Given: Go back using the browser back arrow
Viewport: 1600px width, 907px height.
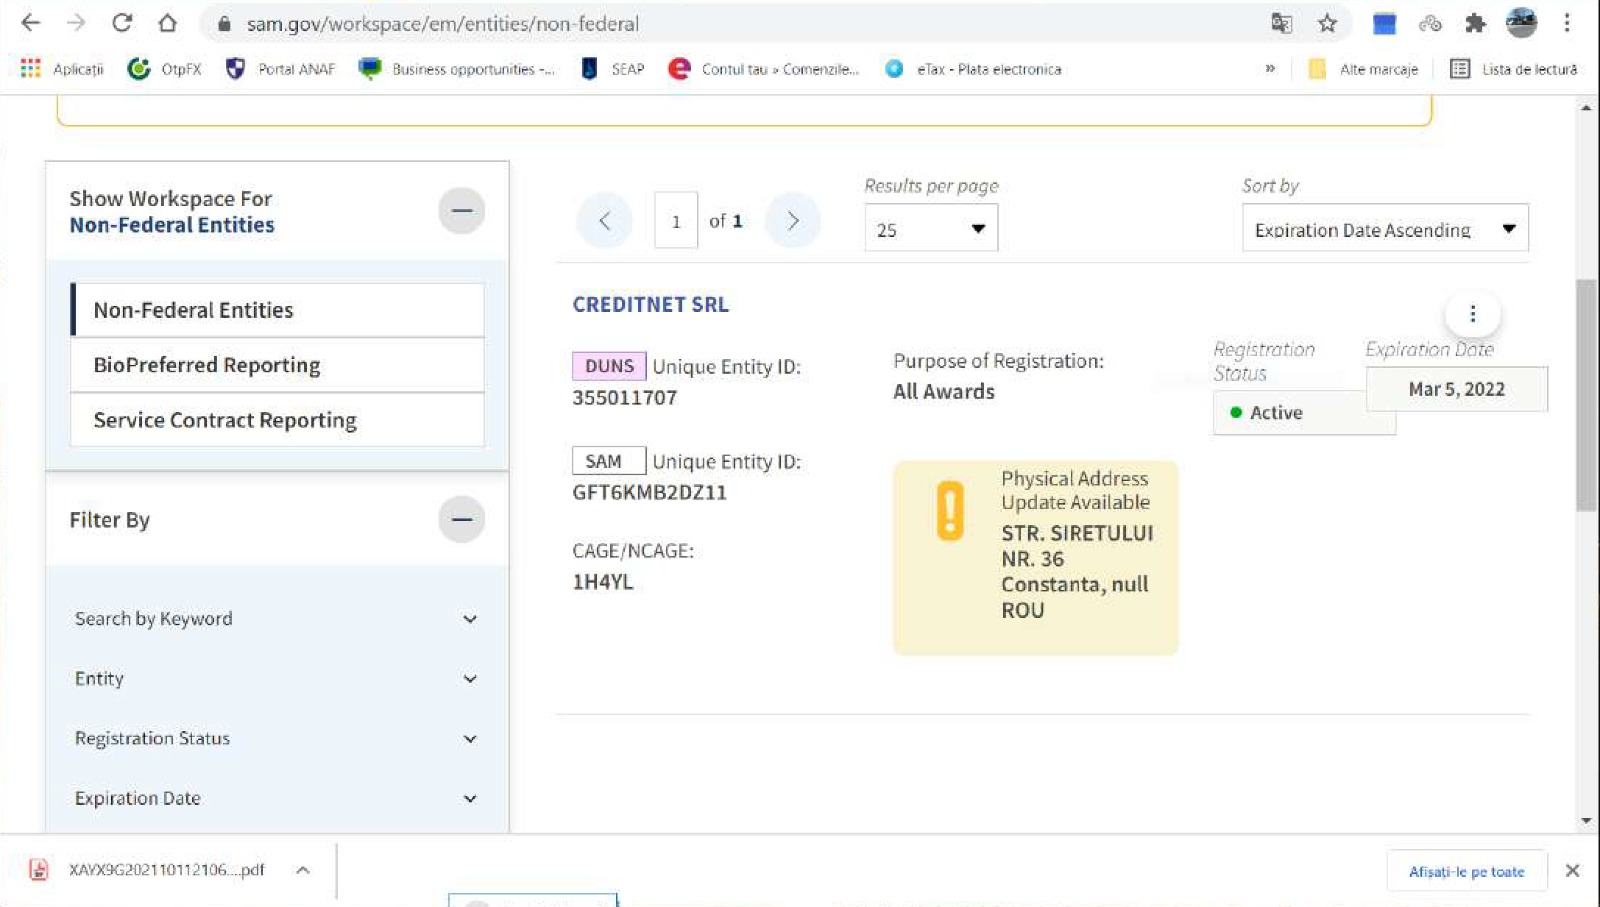Looking at the screenshot, I should pos(31,23).
